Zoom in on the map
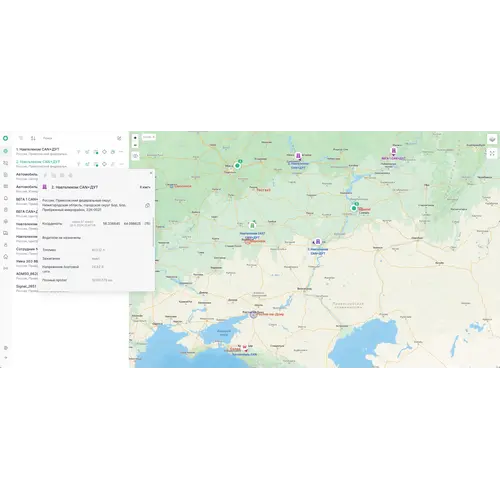This screenshot has height=500, width=500. coord(135,138)
